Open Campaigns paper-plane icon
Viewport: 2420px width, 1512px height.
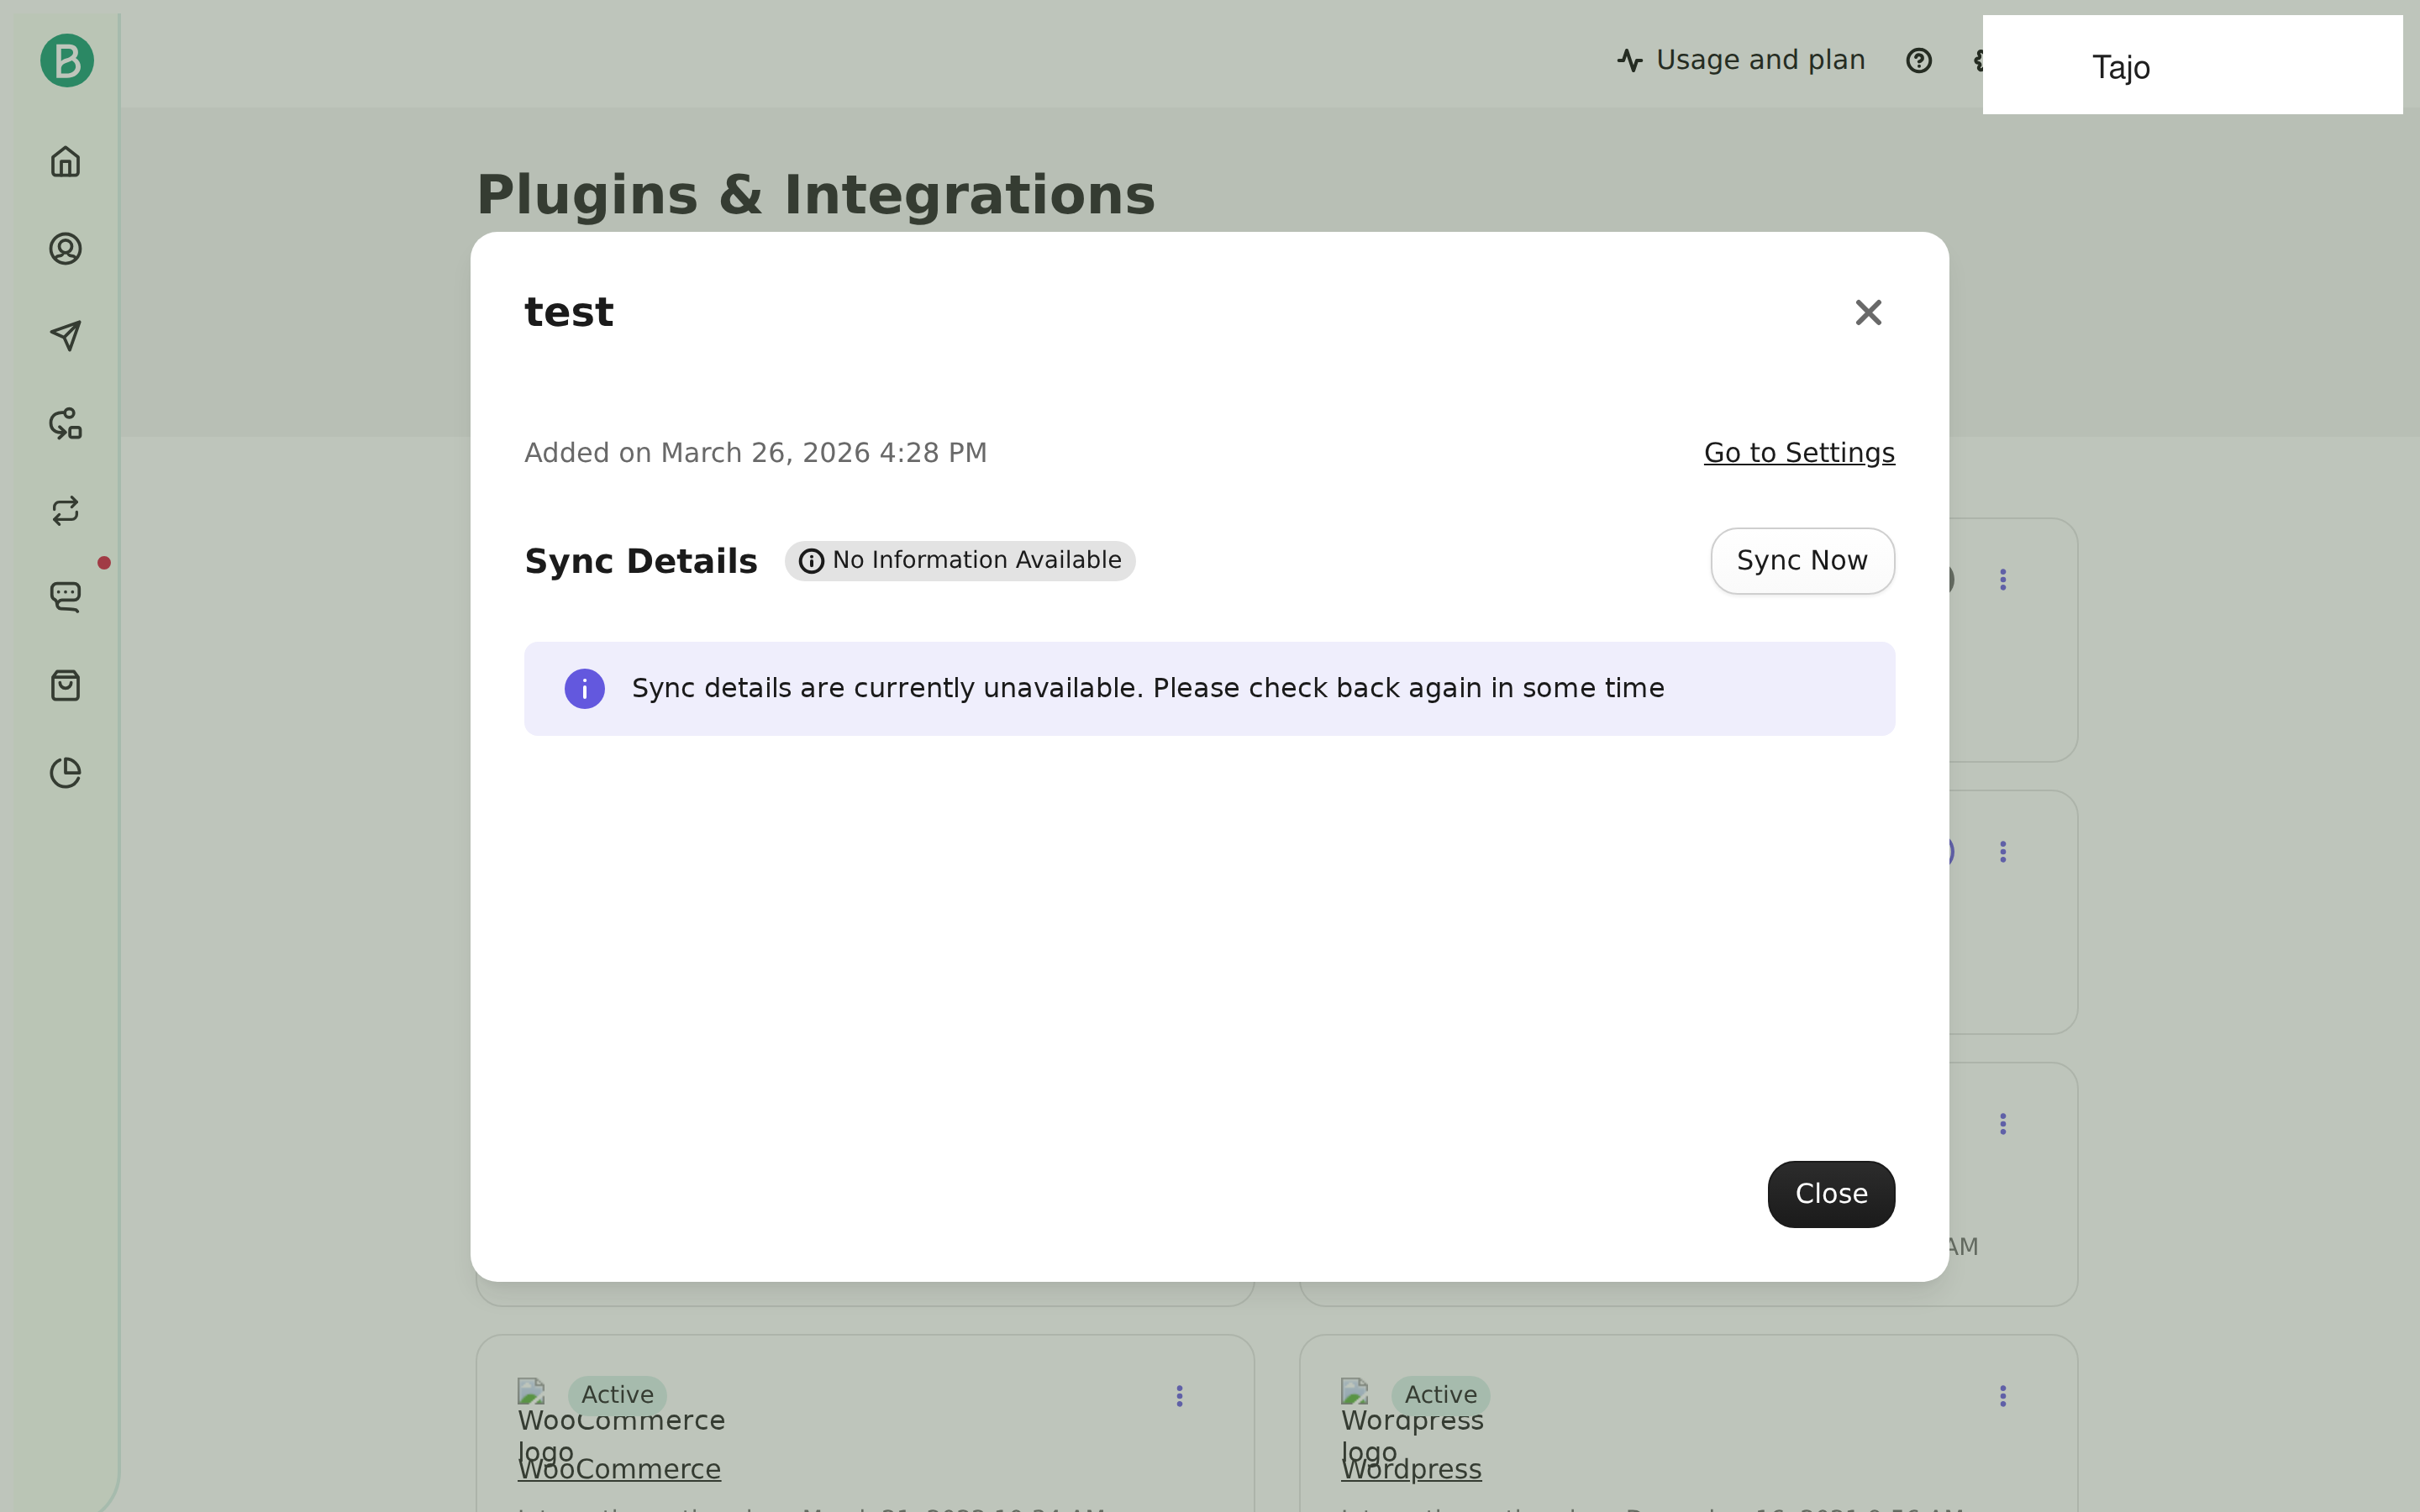(x=65, y=336)
